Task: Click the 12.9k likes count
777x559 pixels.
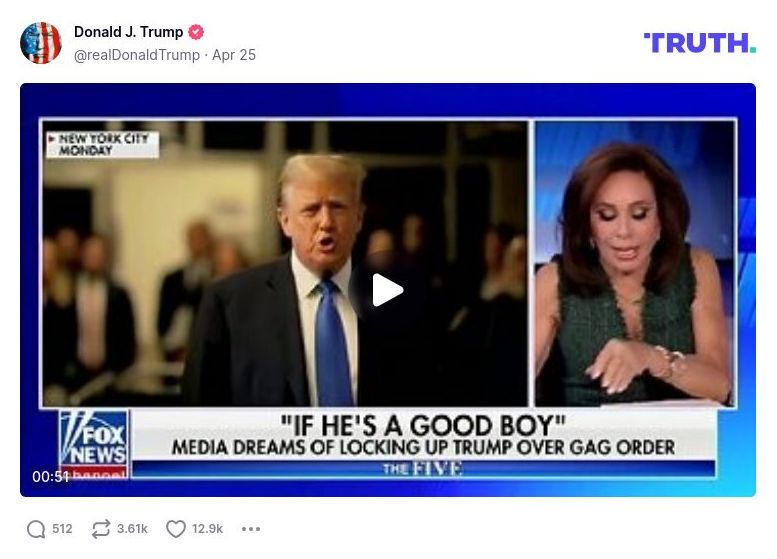Action: click(x=208, y=529)
